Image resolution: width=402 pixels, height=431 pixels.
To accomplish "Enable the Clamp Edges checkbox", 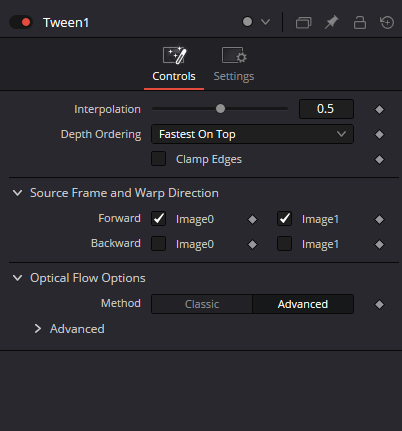I will (x=159, y=159).
